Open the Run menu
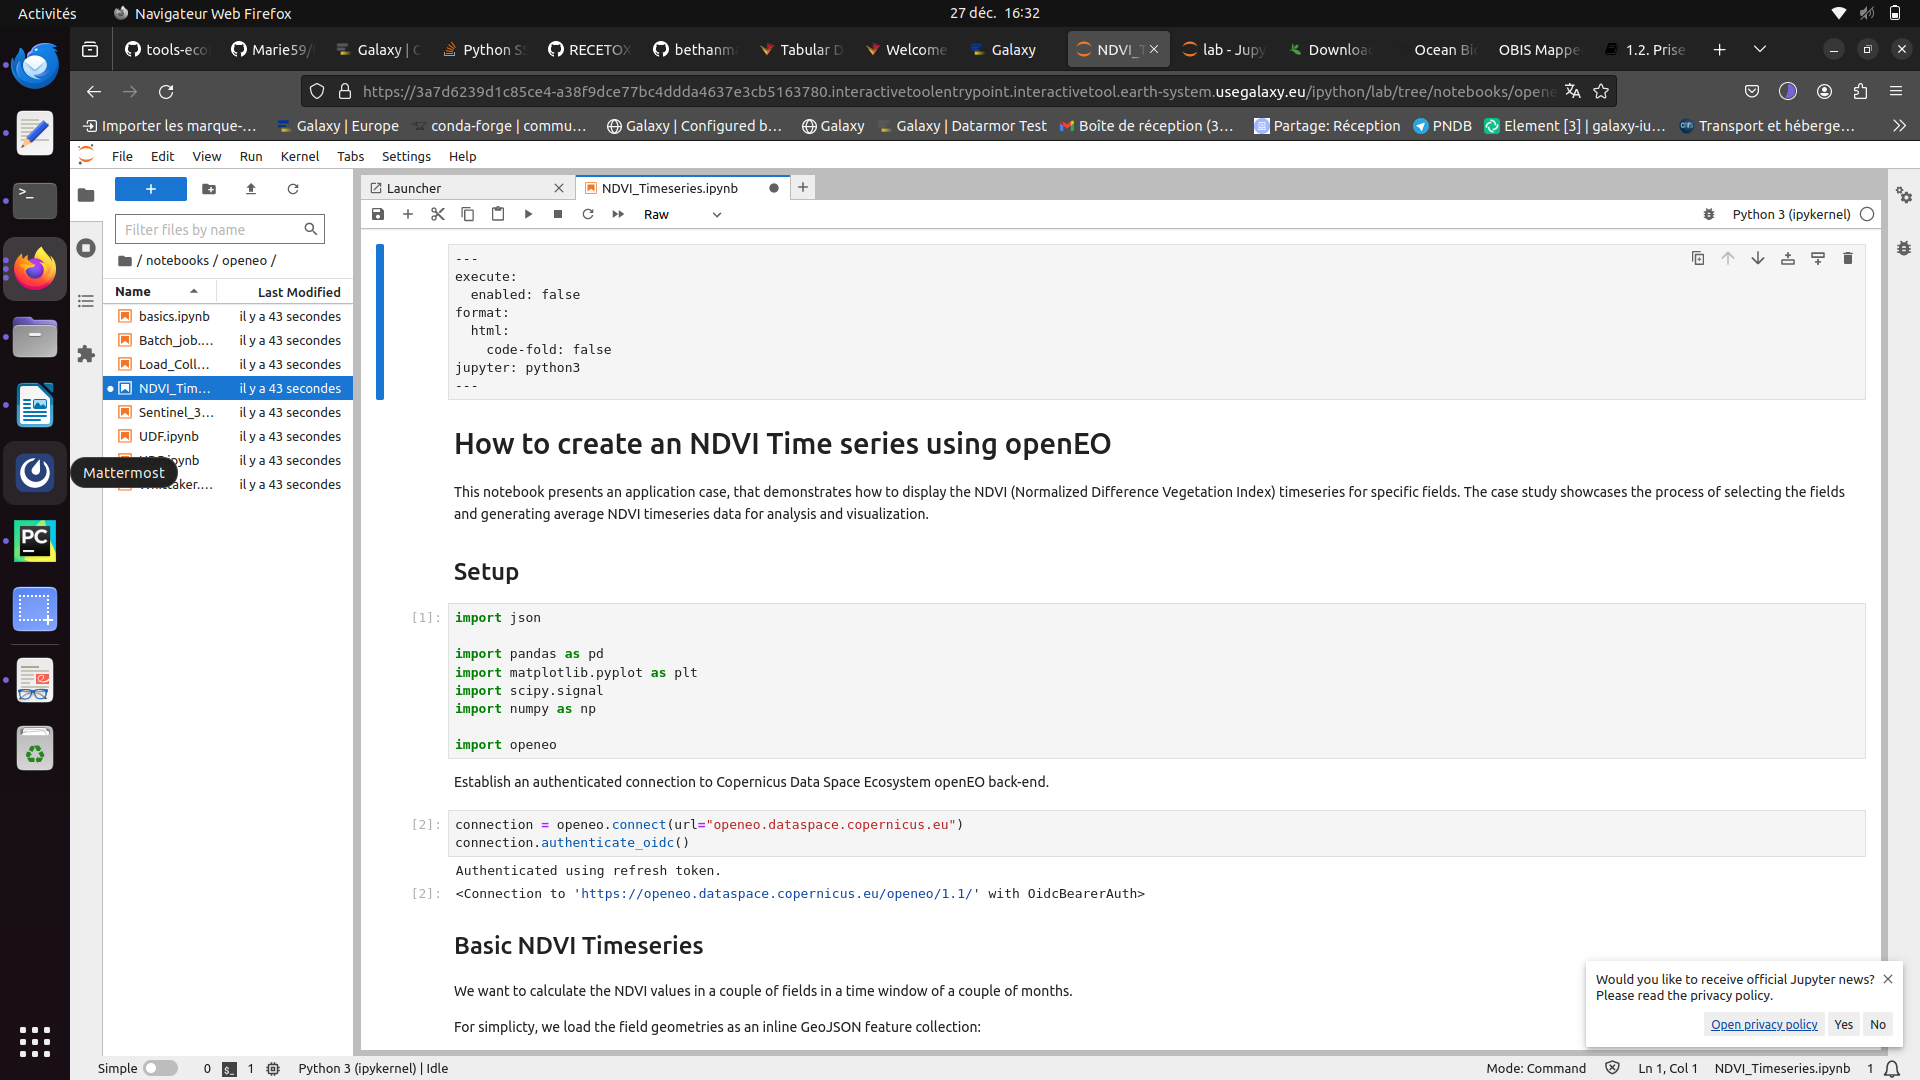1920x1080 pixels. pyautogui.click(x=251, y=156)
